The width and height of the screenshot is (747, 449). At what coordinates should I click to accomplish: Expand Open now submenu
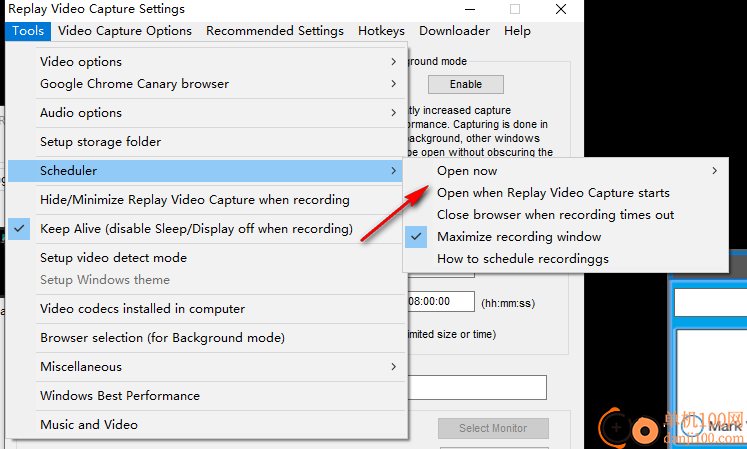click(x=566, y=171)
